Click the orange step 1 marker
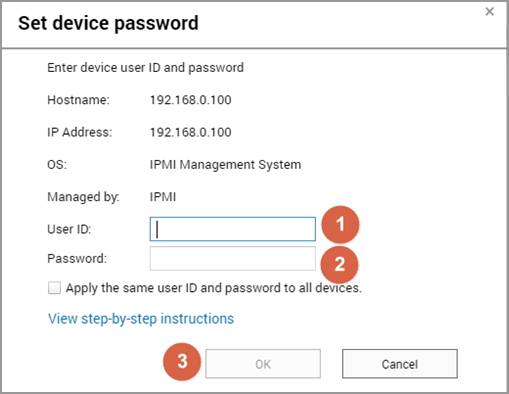 pos(340,224)
